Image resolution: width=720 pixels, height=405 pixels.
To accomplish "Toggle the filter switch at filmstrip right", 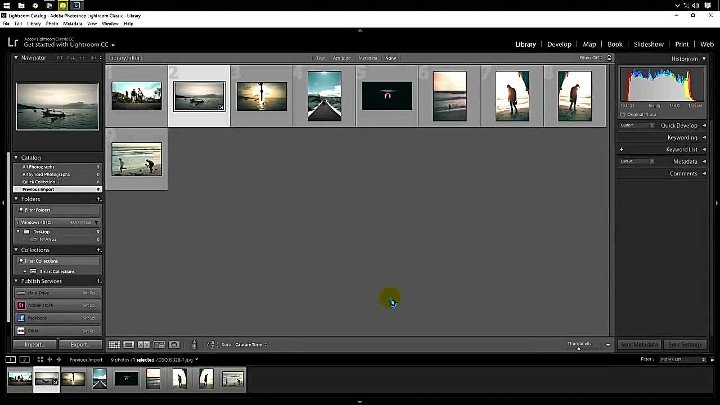I will pos(712,360).
